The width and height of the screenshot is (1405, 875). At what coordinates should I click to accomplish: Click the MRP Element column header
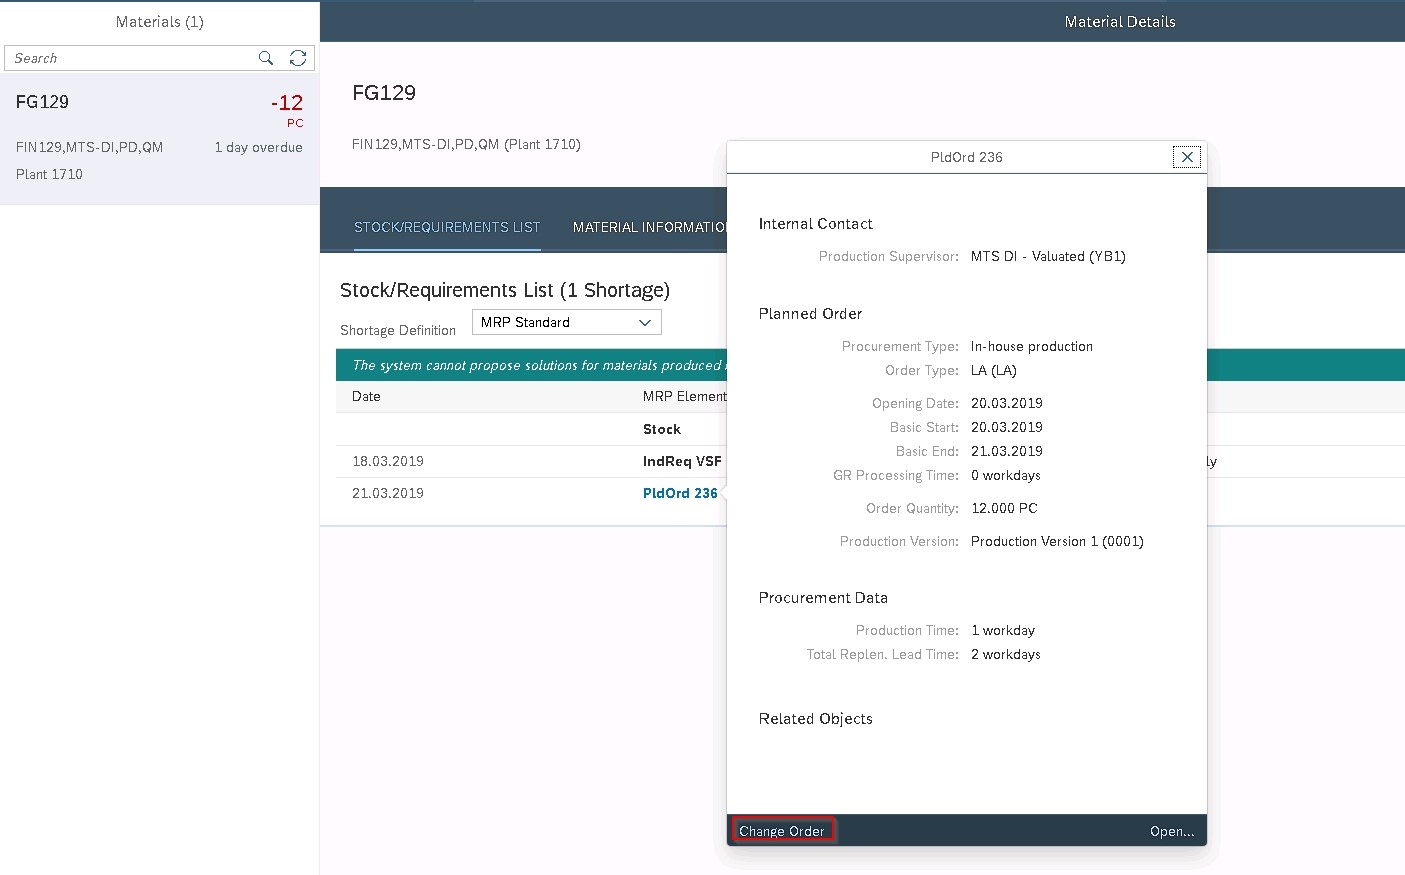(685, 396)
